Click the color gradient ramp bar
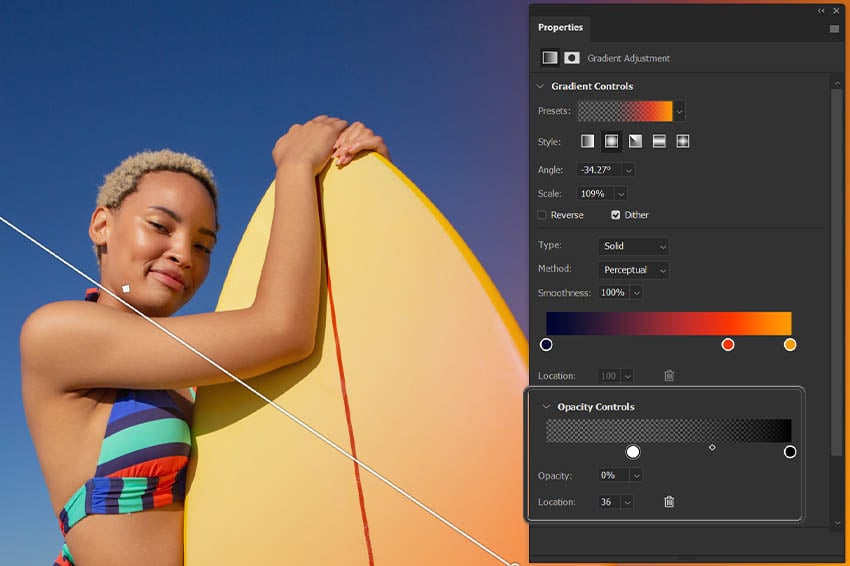The width and height of the screenshot is (850, 566). click(668, 323)
